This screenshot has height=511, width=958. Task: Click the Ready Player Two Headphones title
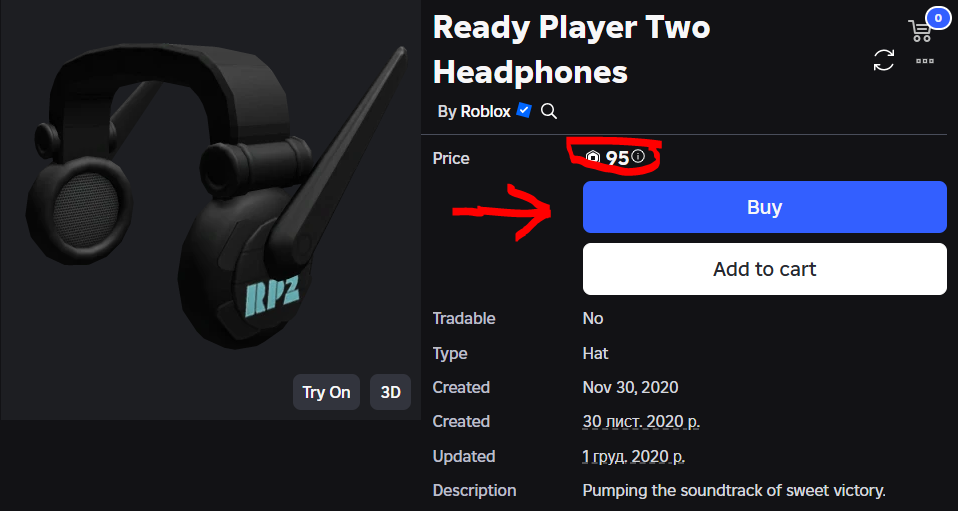tap(571, 49)
